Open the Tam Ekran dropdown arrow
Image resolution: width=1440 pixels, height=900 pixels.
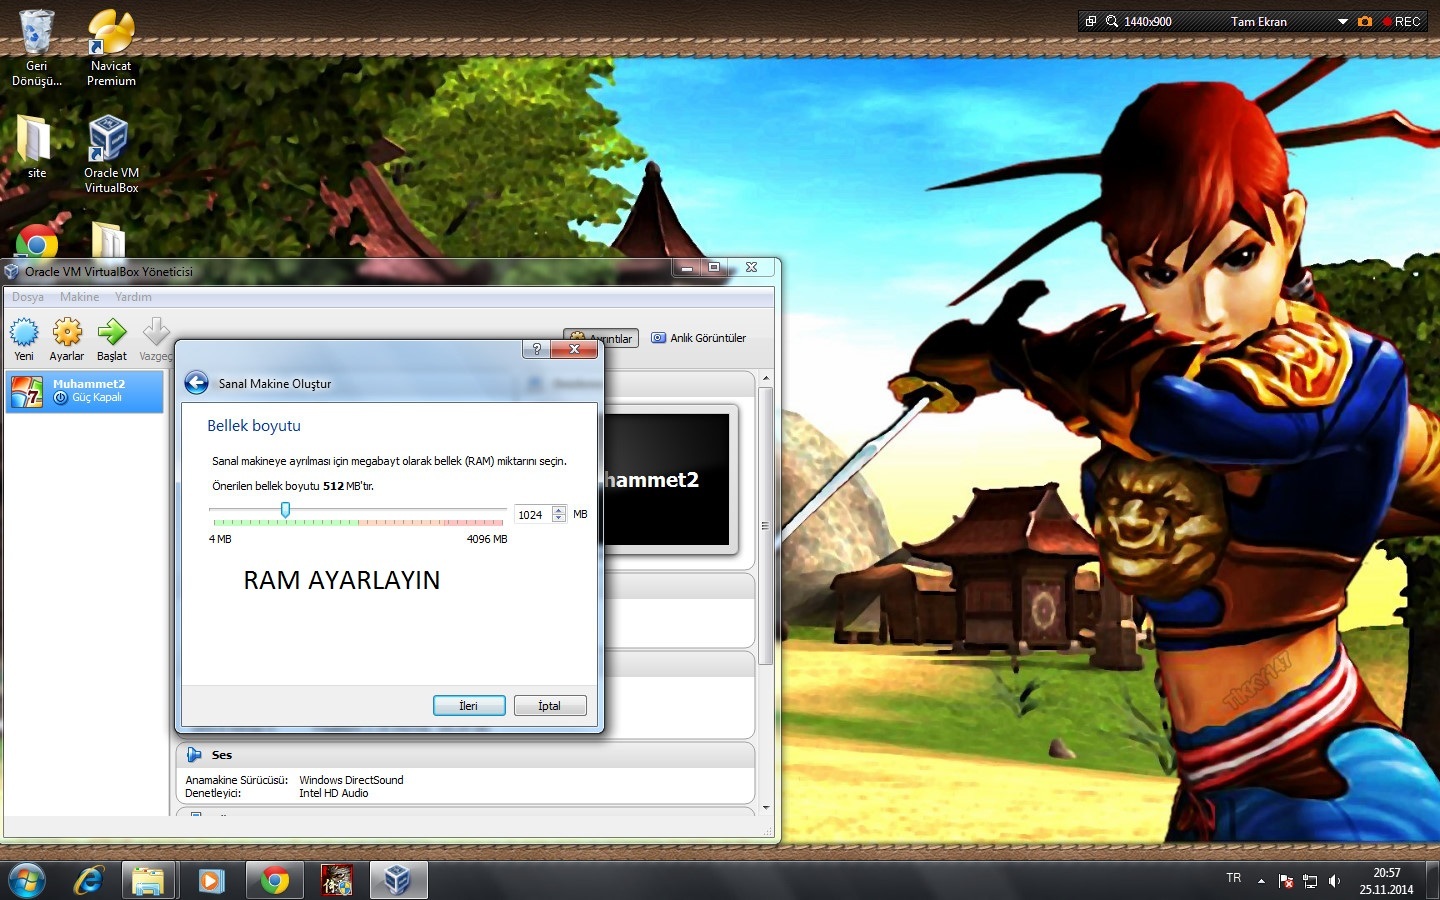click(1343, 21)
